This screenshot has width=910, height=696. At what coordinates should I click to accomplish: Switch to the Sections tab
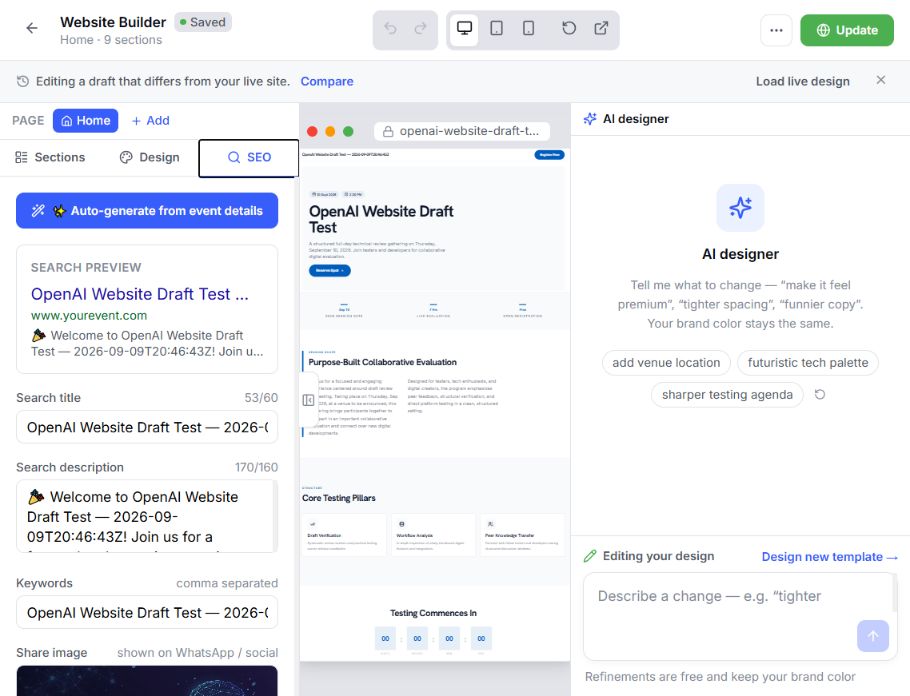50,157
